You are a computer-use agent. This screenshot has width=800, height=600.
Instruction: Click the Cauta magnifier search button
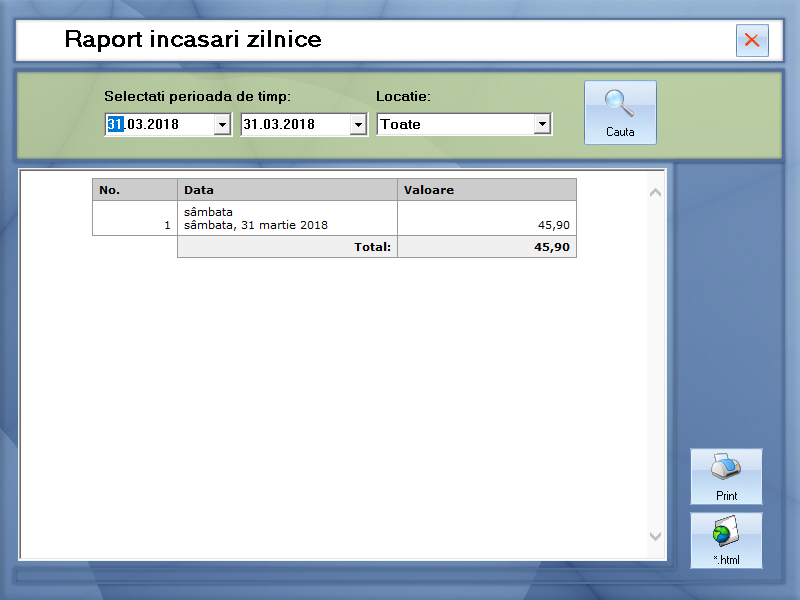620,112
